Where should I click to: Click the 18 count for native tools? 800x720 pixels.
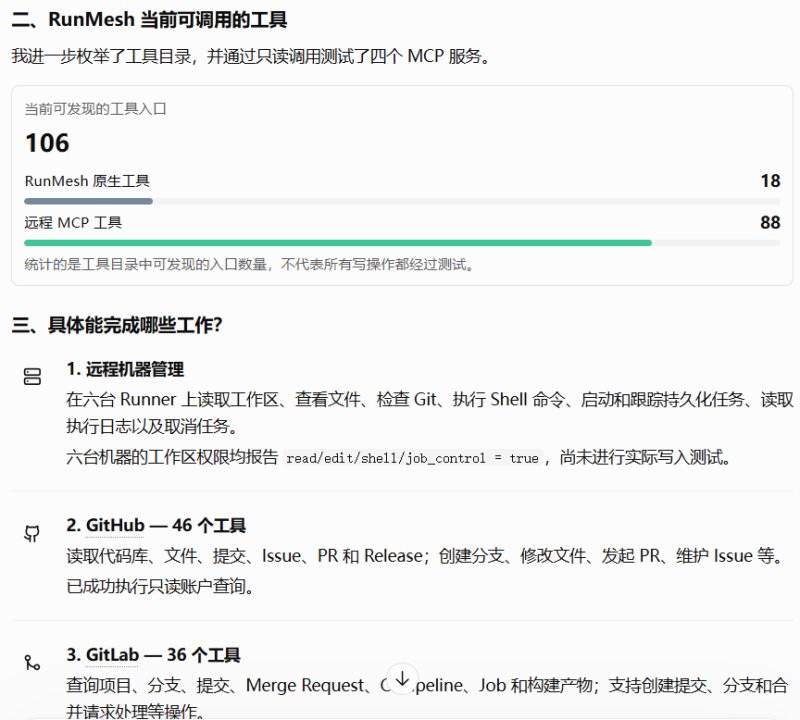pyautogui.click(x=770, y=181)
